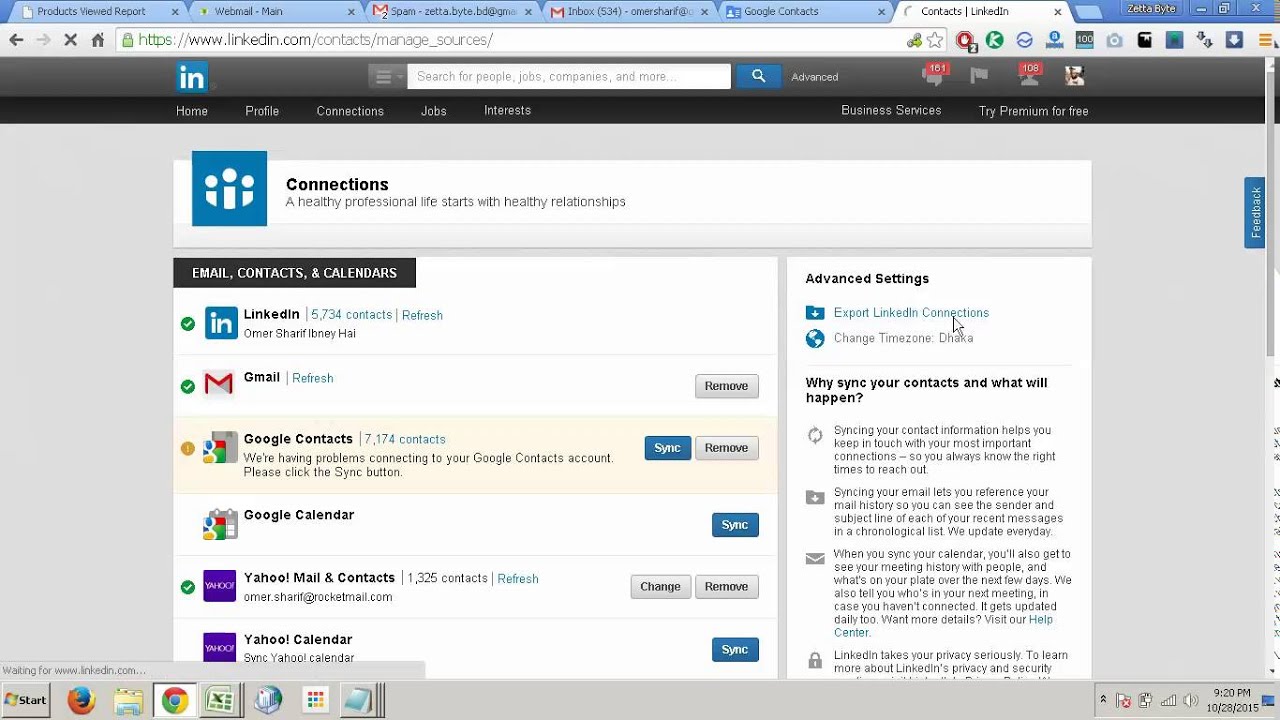Open the add connections icon with 108 badge
The image size is (1280, 720).
click(1028, 75)
